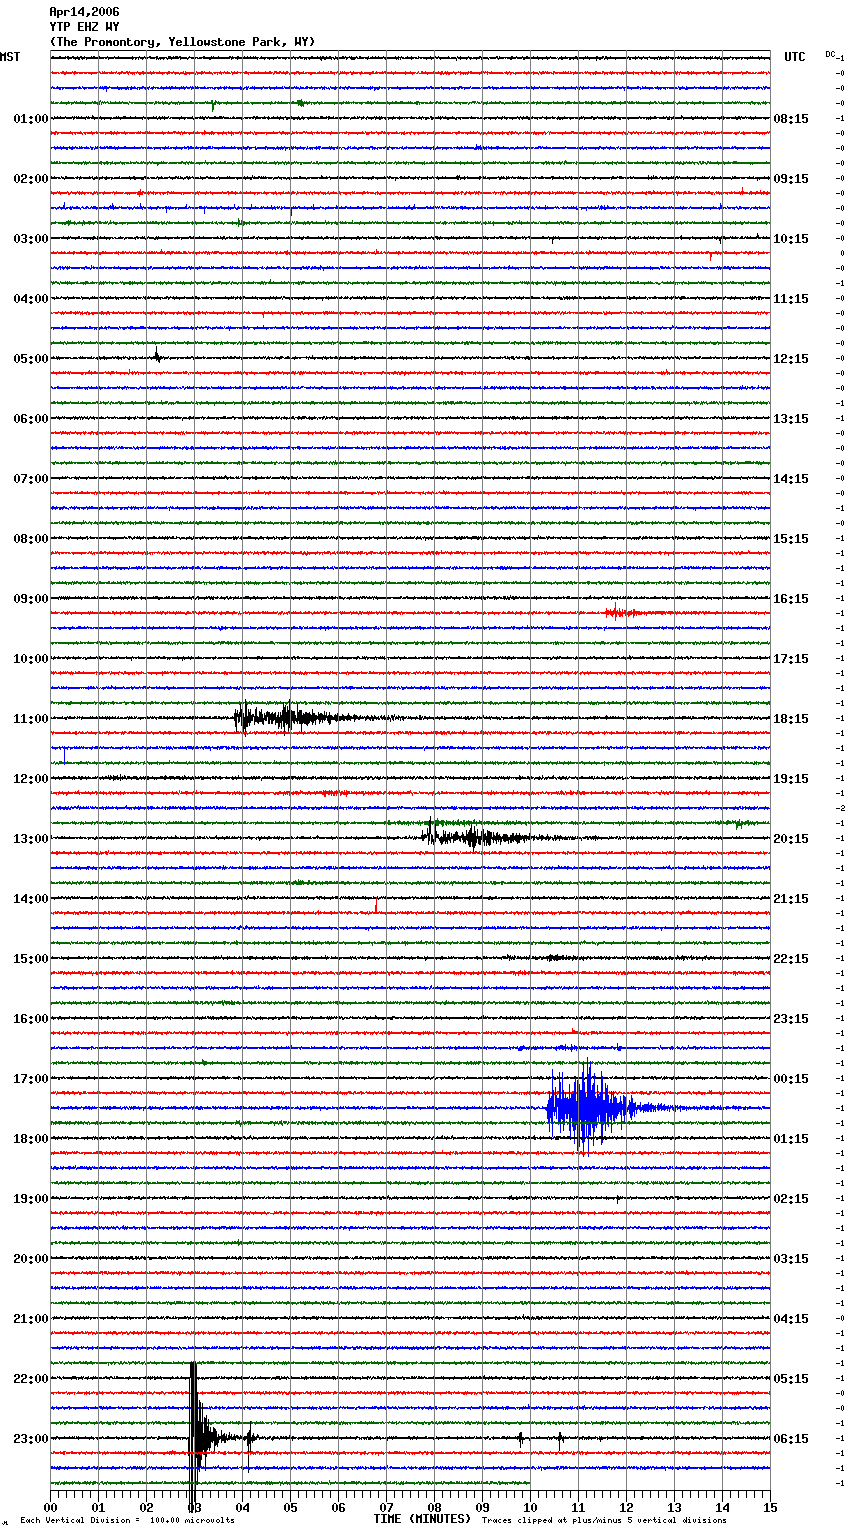The width and height of the screenshot is (850, 1534).
Task: Select the '02:00' MST time label
Action: coord(31,179)
